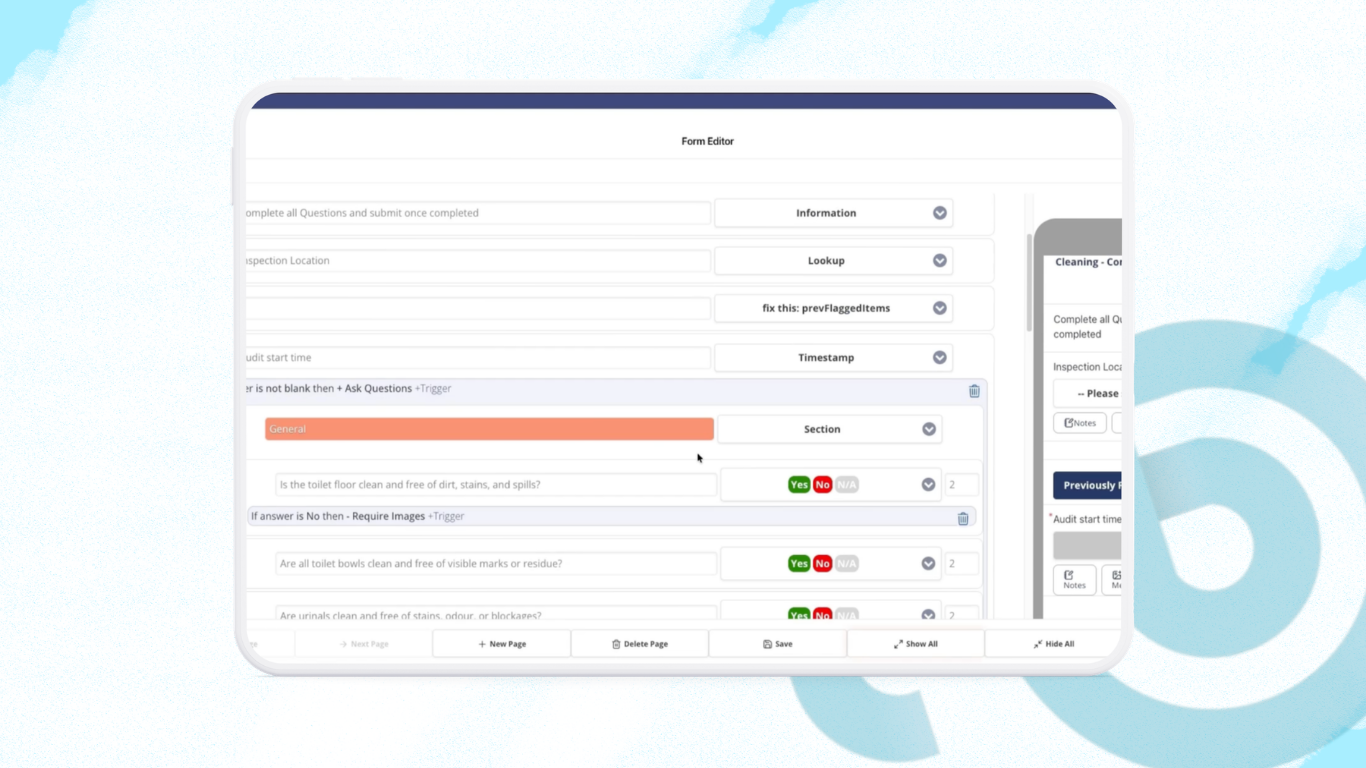This screenshot has height=768, width=1366.
Task: Expand the prevFlaggedItems type dropdown arrow
Action: 940,308
